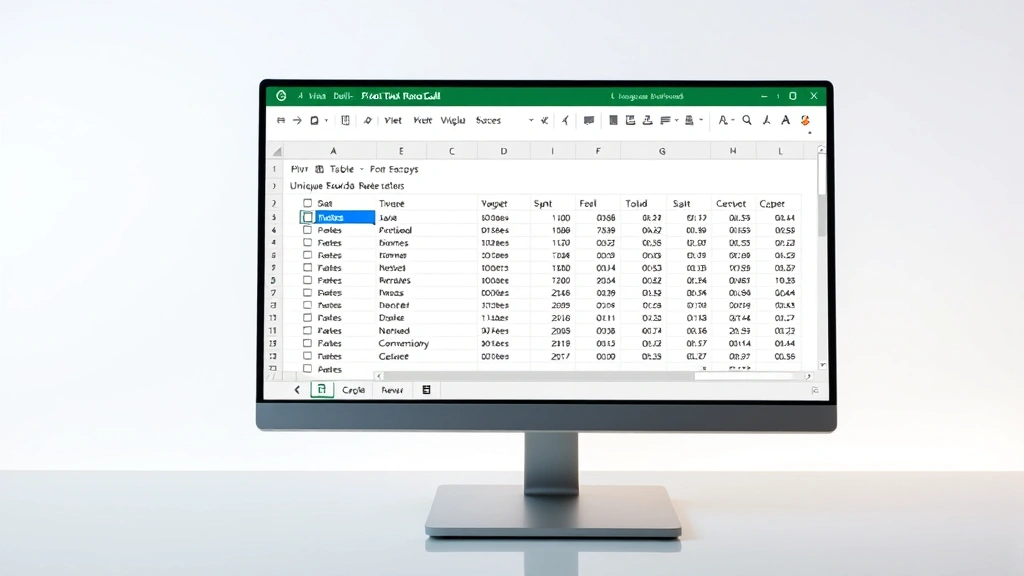Open the search magnifier icon
Viewport: 1024px width, 576px height.
click(x=745, y=120)
